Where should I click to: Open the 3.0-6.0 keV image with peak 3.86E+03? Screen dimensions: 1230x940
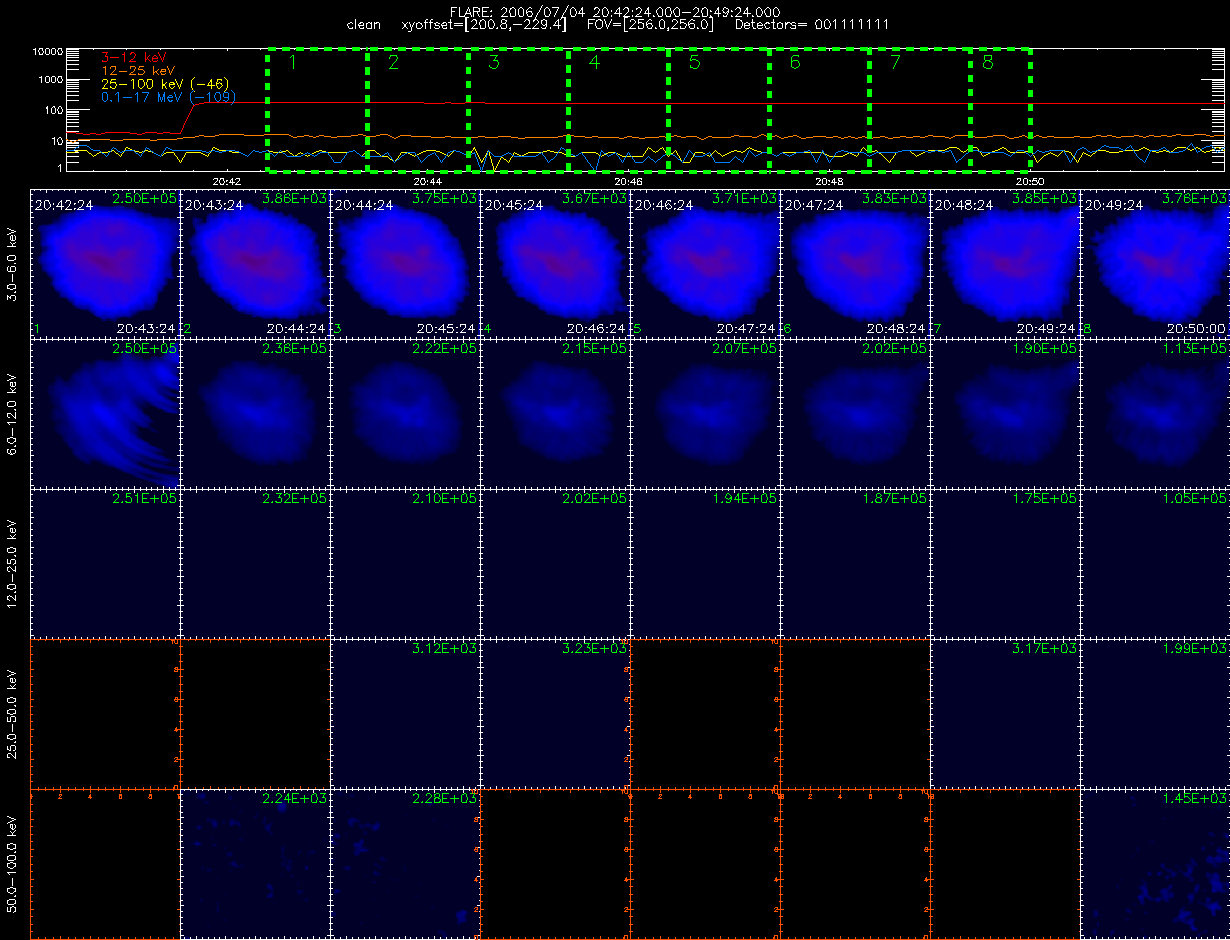(255, 263)
